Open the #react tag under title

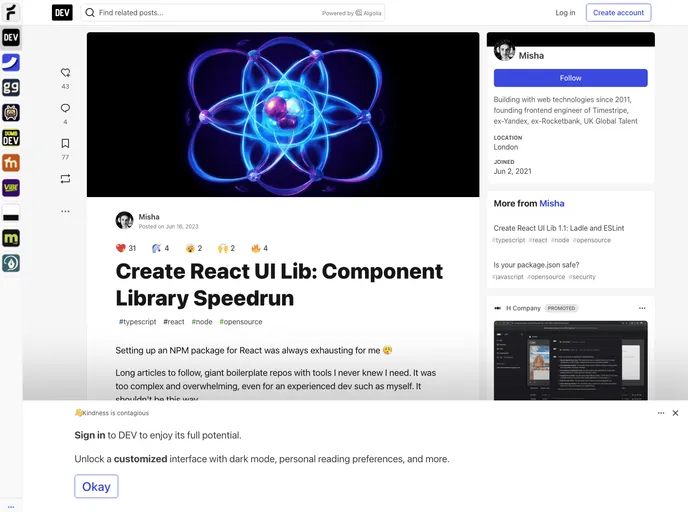click(174, 322)
